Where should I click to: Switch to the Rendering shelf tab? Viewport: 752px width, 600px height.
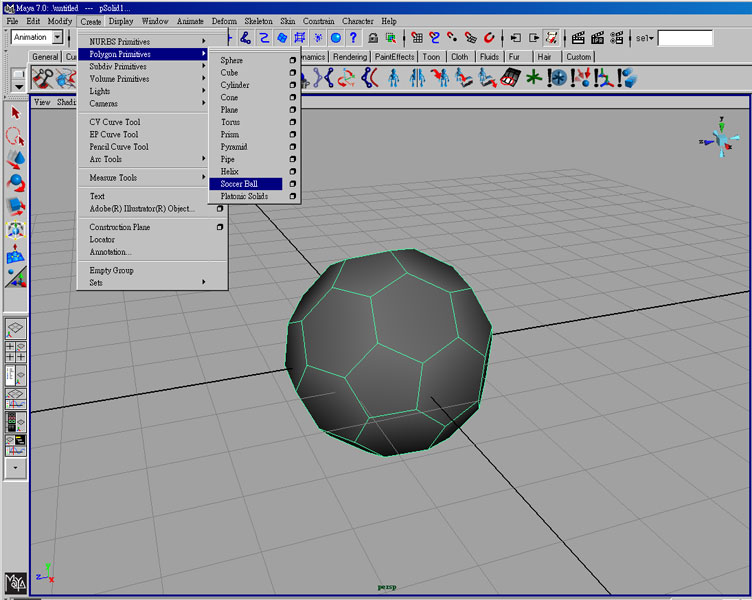350,57
